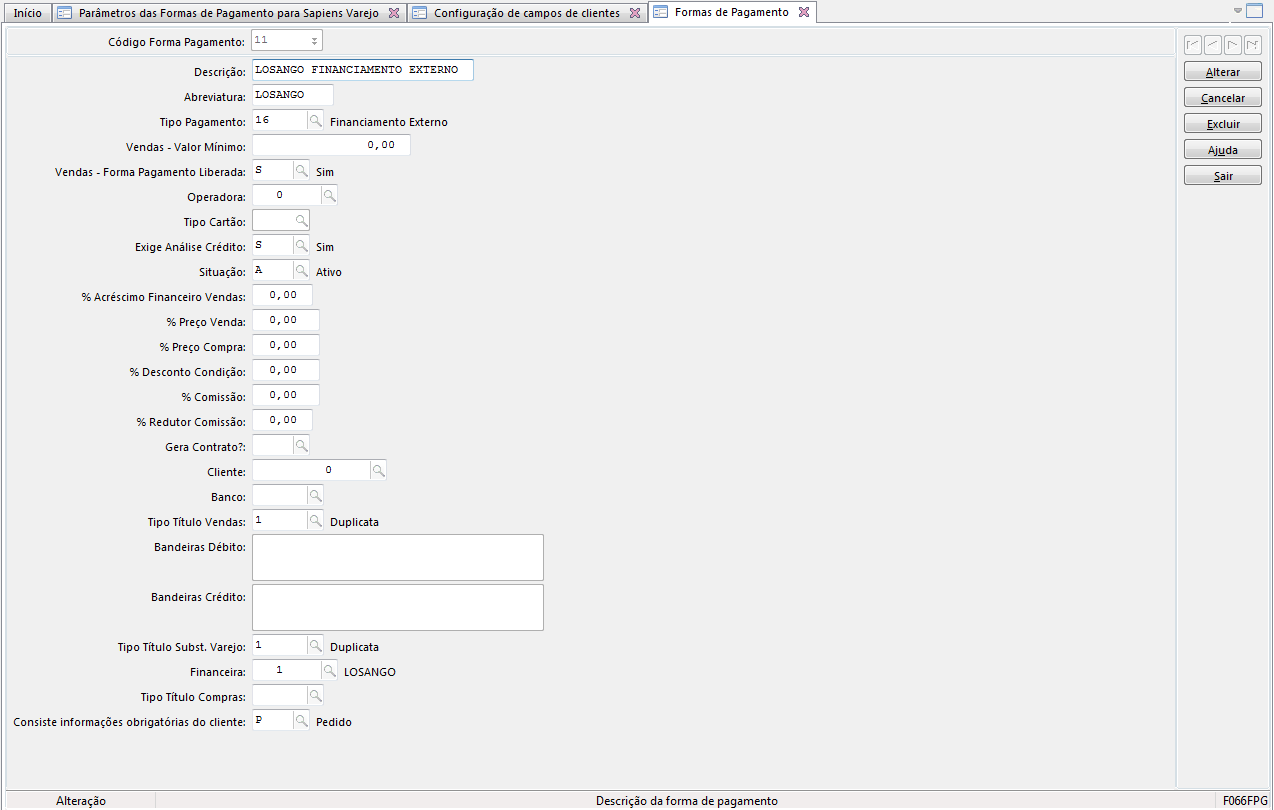
Task: Open lookup for Vendas - Forma Pagamento Liberada
Action: click(x=301, y=171)
